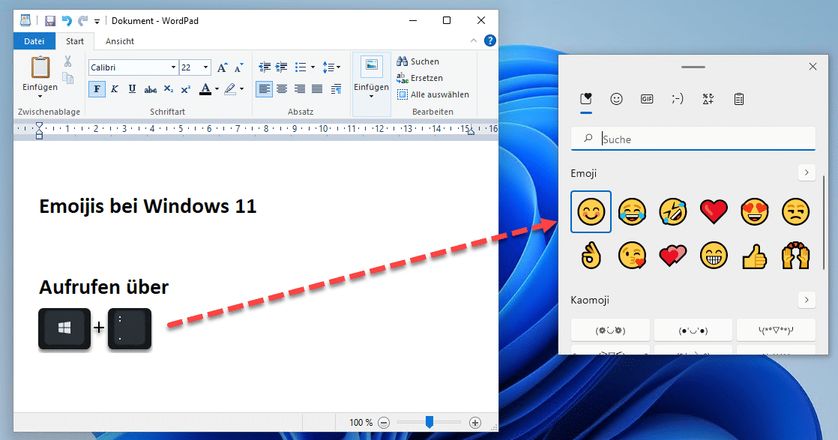Undo last action in WordPad
The image size is (838, 440).
[66, 21]
